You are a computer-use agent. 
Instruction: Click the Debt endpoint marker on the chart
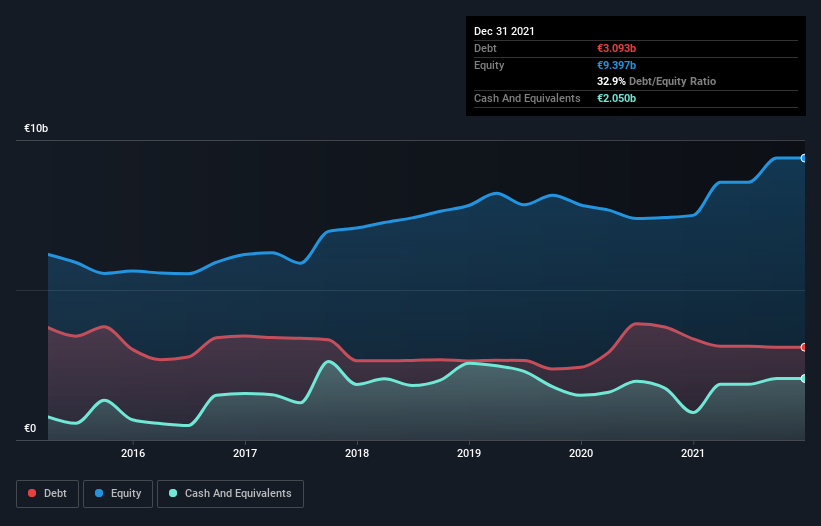pyautogui.click(x=804, y=347)
